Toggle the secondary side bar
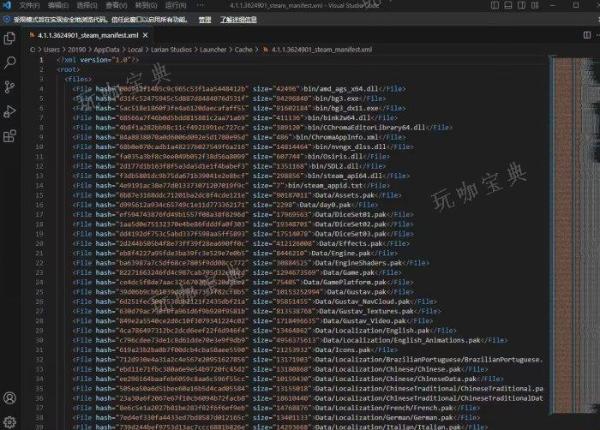 point(522,5)
